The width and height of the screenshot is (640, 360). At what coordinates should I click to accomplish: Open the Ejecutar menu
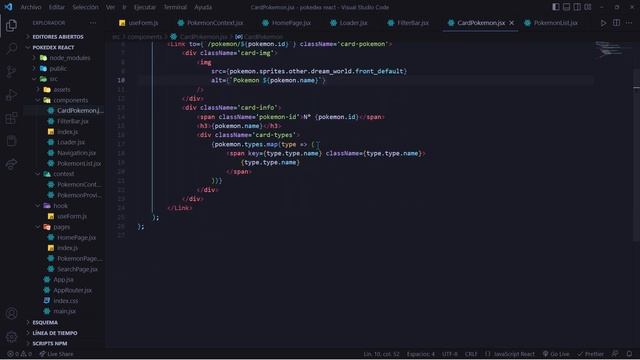[145, 7]
